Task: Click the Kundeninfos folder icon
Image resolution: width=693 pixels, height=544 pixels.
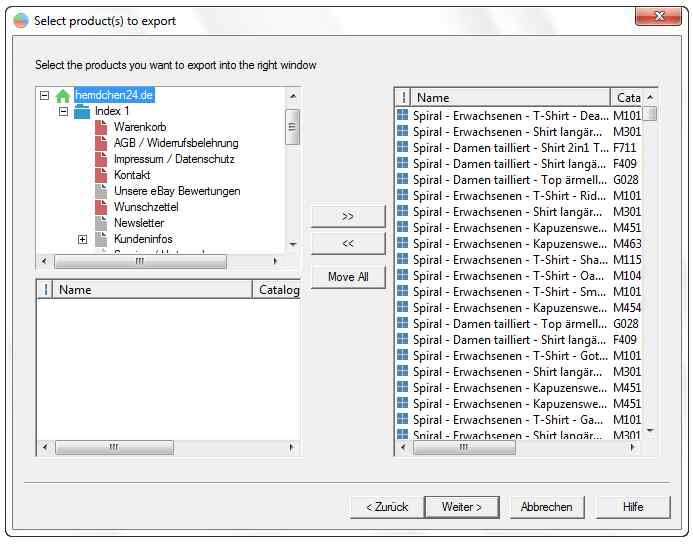Action: (101, 240)
